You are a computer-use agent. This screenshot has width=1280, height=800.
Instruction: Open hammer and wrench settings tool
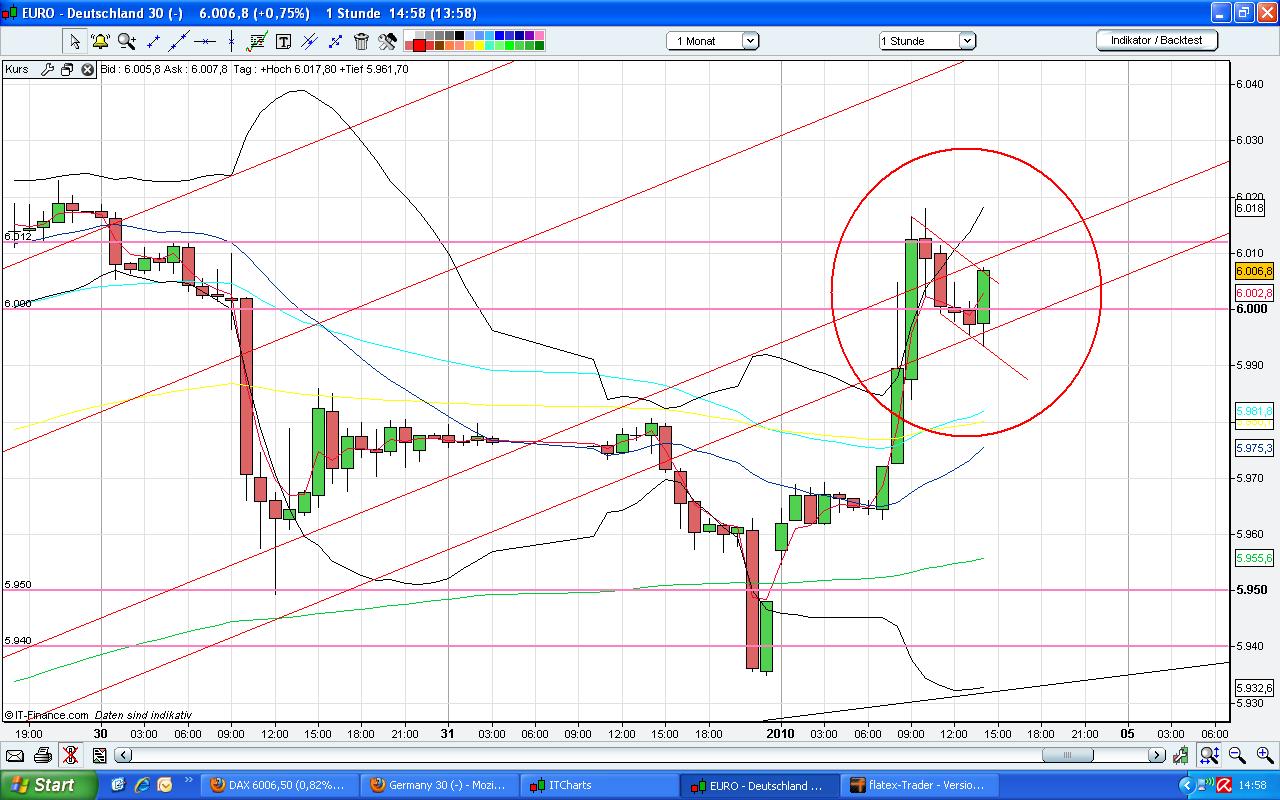point(387,41)
